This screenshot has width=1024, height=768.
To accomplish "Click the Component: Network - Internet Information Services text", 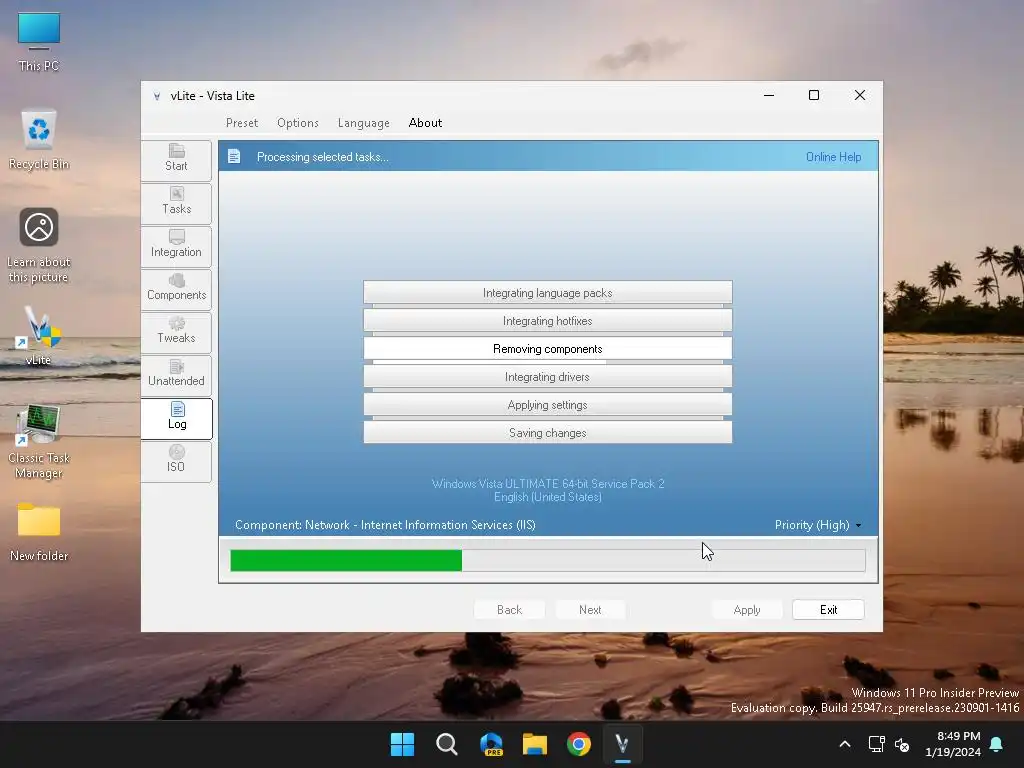I will 385,525.
